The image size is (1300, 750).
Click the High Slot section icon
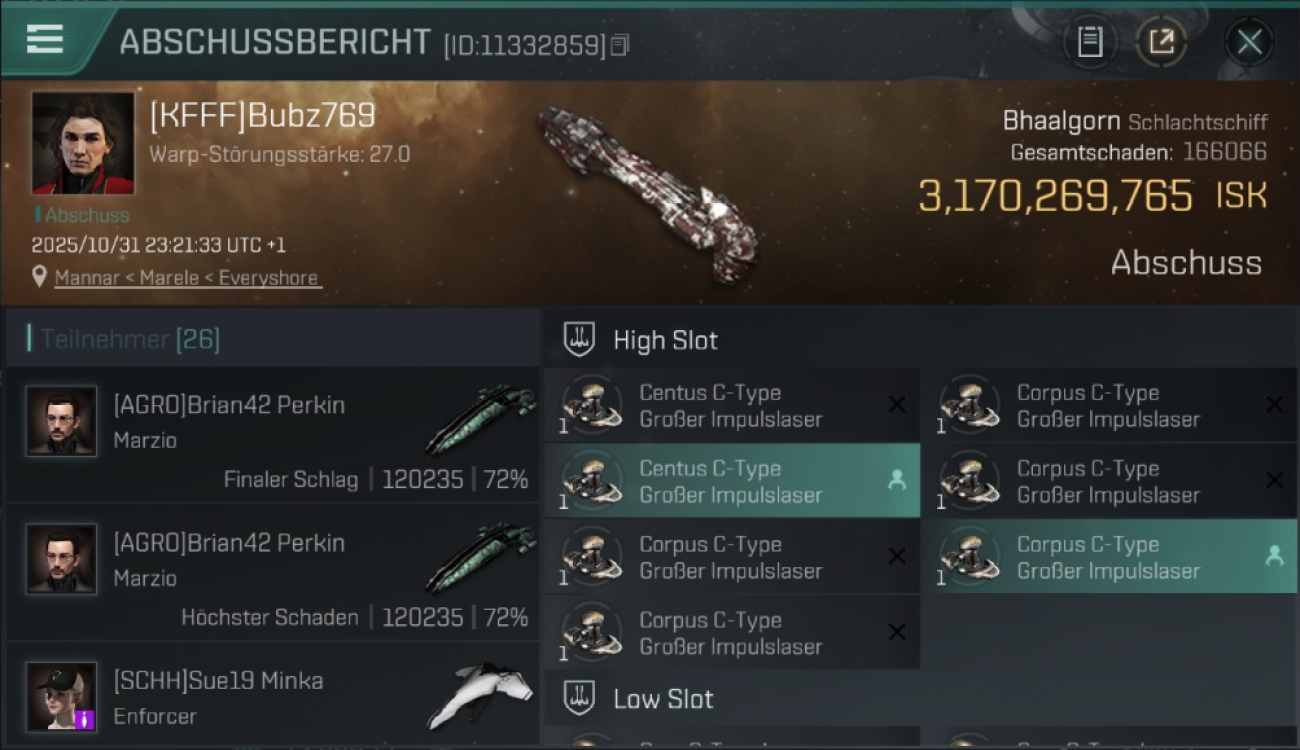[579, 339]
